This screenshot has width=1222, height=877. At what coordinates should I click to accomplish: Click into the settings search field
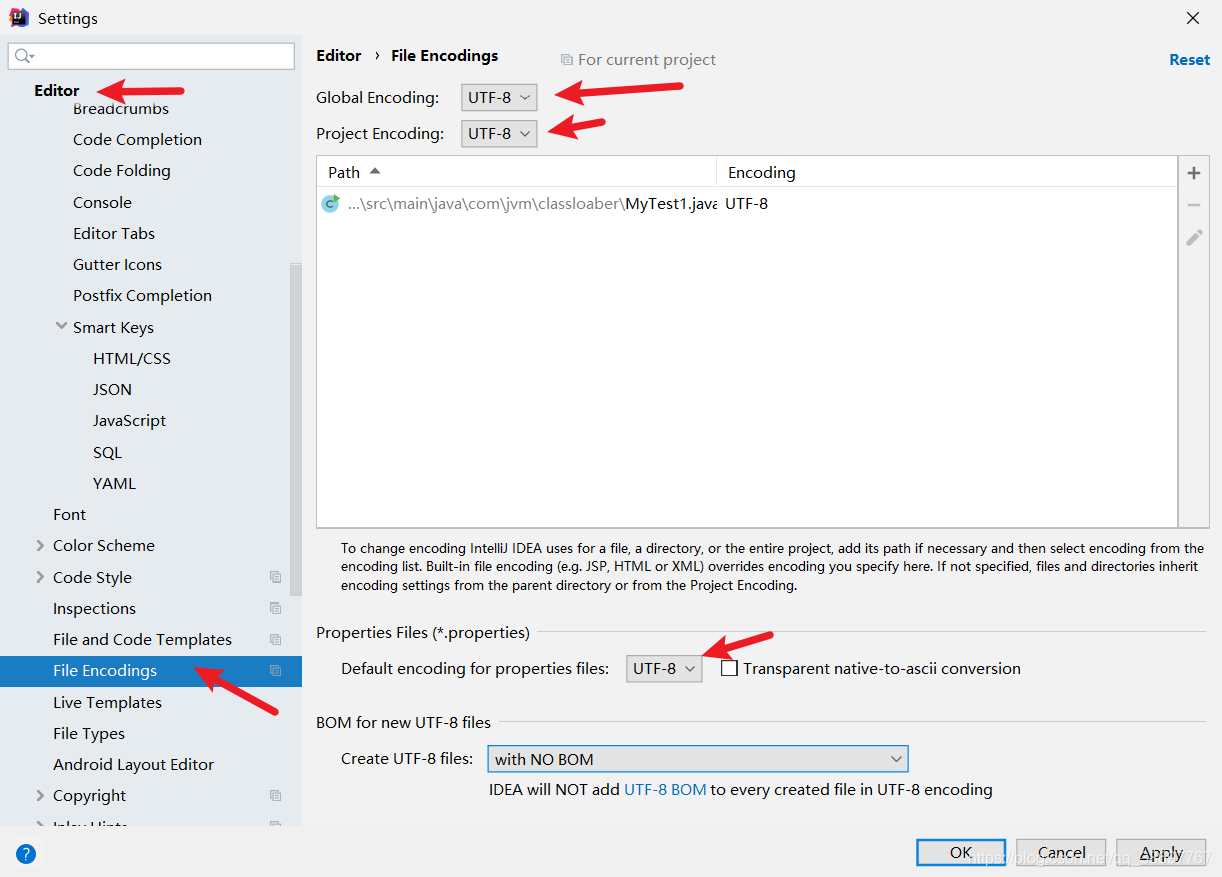152,56
